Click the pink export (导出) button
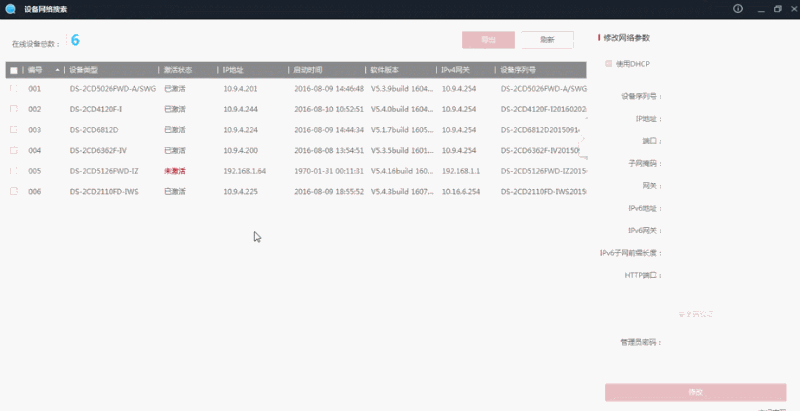This screenshot has width=800, height=411. coord(488,40)
